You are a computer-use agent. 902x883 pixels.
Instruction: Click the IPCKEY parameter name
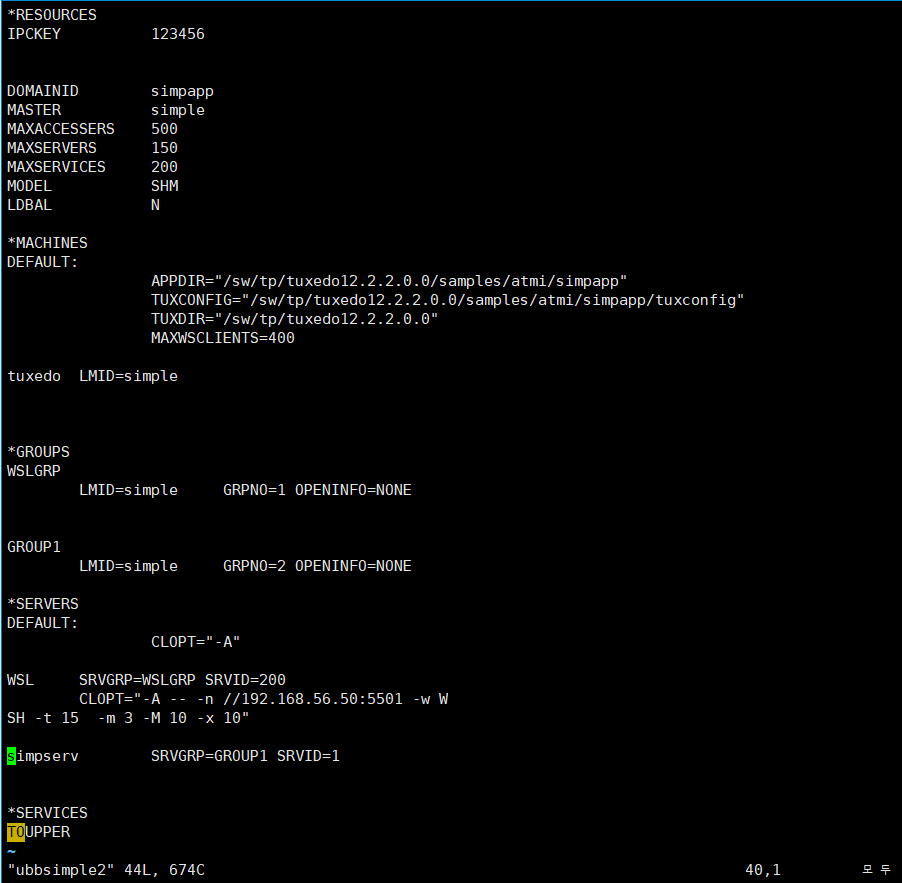click(34, 34)
